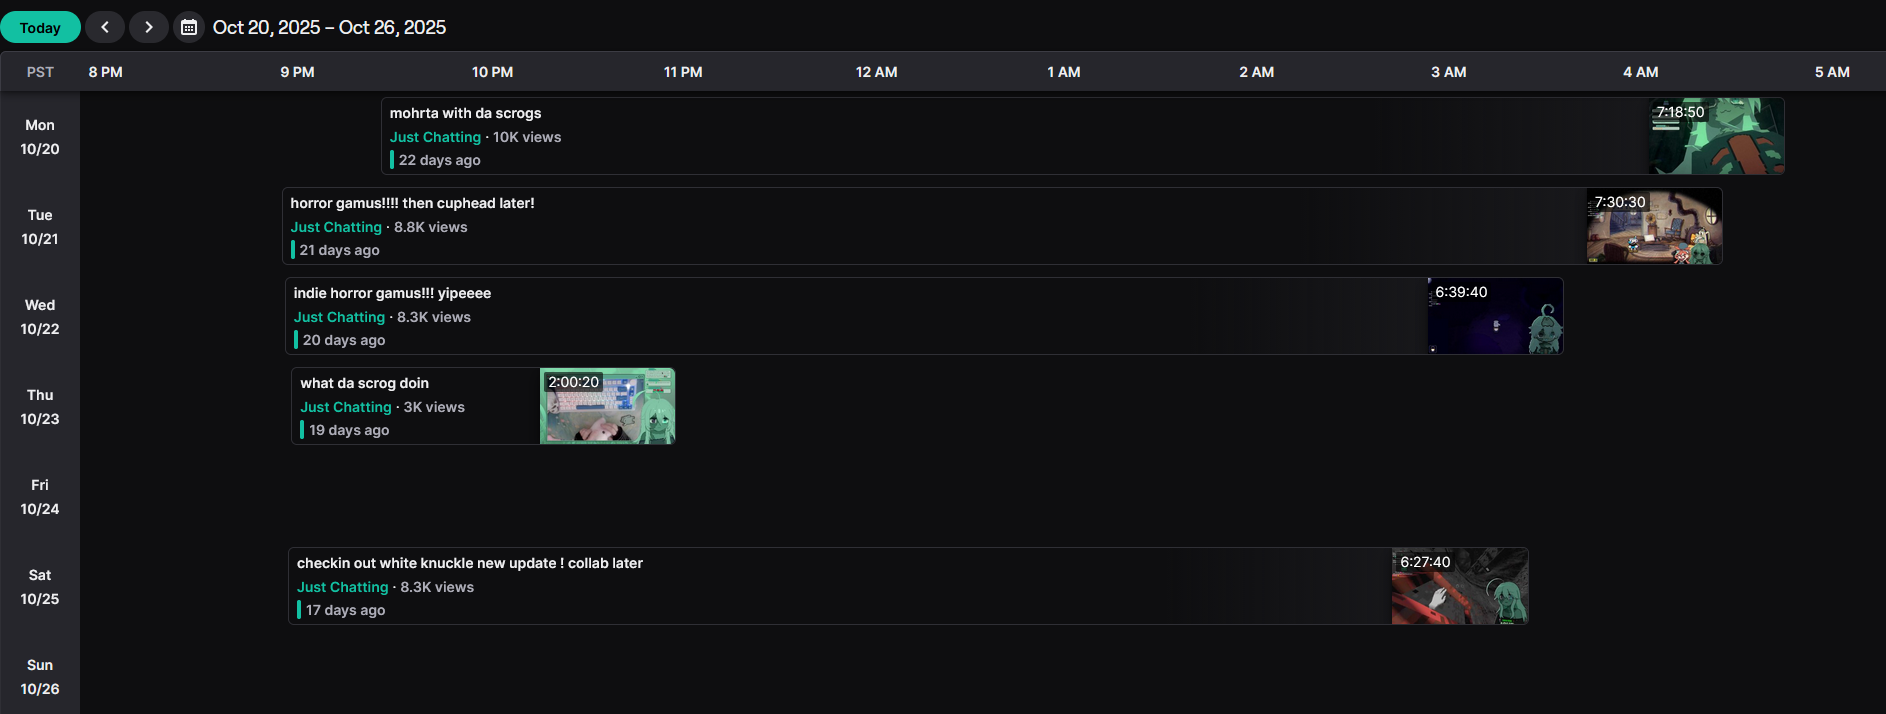Click the 2 AM time header
The image size is (1886, 714).
point(1256,72)
